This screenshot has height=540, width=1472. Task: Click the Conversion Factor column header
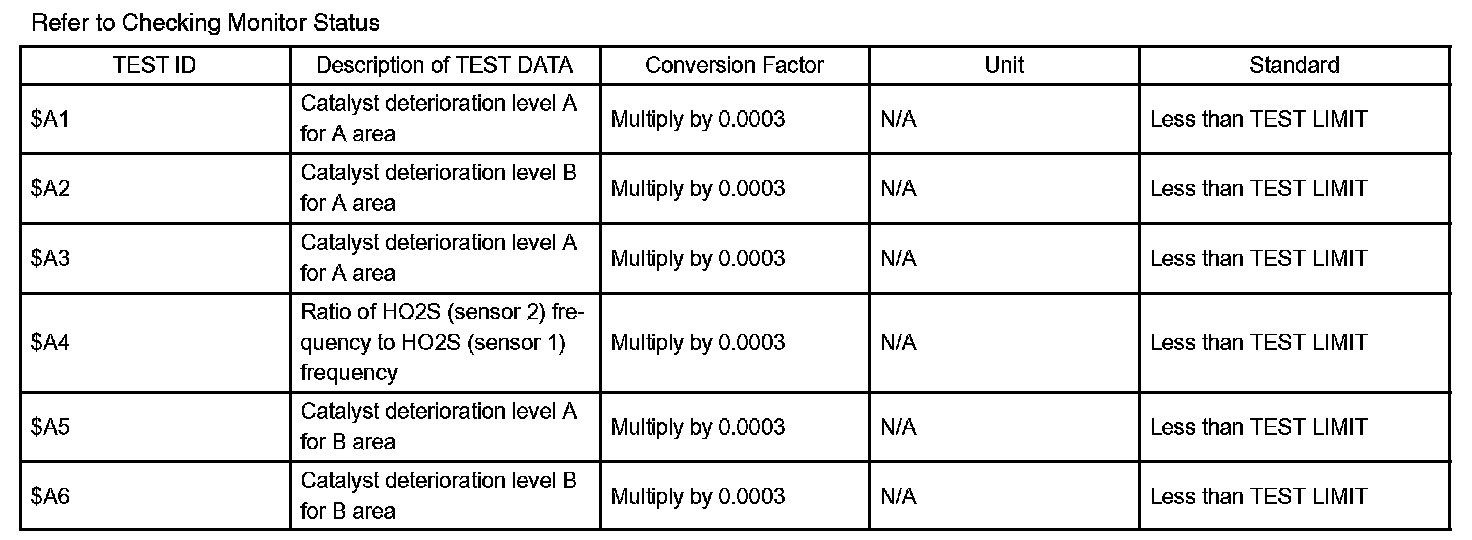735,66
